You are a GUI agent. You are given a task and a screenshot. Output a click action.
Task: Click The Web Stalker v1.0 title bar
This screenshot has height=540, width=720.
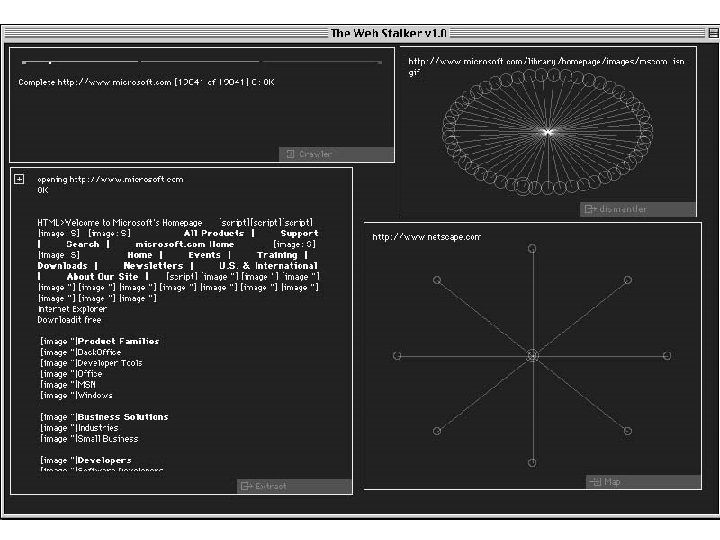[x=388, y=33]
